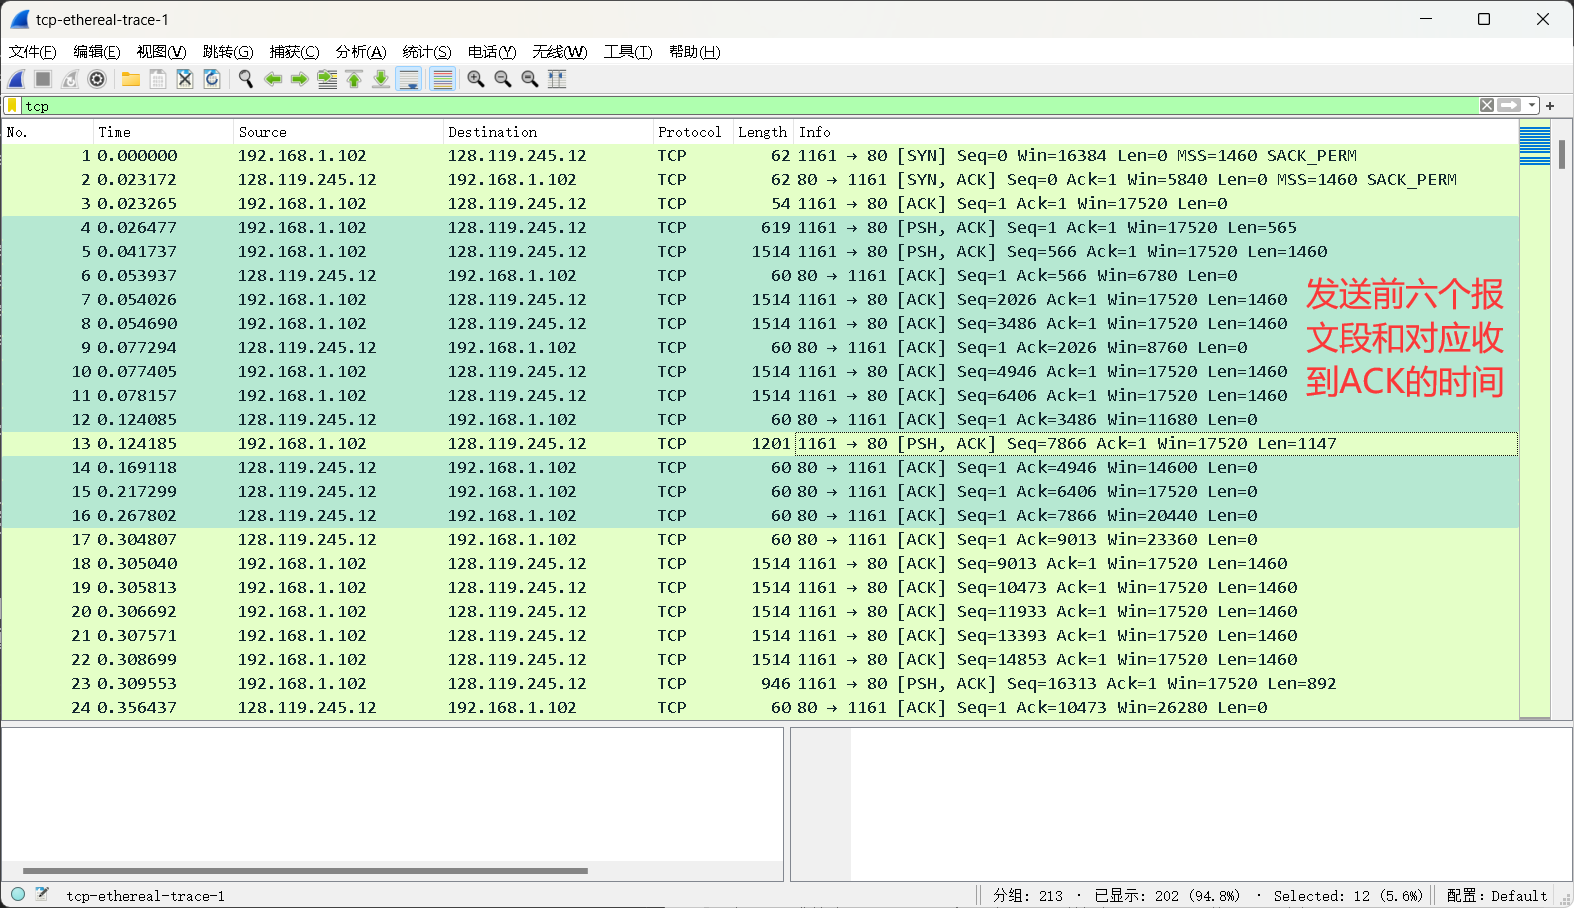This screenshot has width=1574, height=908.
Task: Click the Stop capture square icon
Action: pyautogui.click(x=43, y=79)
